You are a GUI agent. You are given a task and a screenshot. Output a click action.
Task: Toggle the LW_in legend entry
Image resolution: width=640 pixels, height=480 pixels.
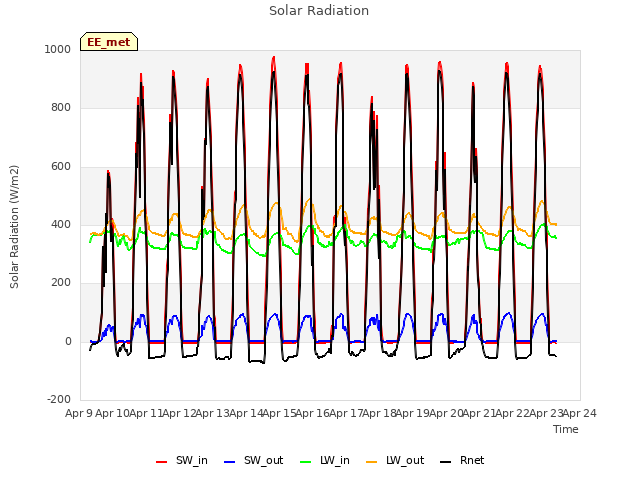click(x=325, y=460)
